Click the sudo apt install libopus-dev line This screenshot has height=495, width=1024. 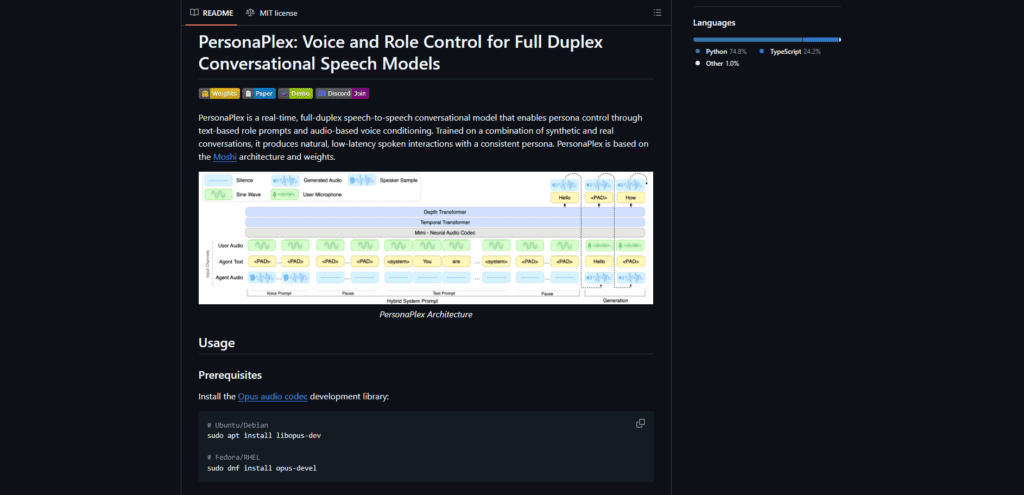(x=264, y=435)
